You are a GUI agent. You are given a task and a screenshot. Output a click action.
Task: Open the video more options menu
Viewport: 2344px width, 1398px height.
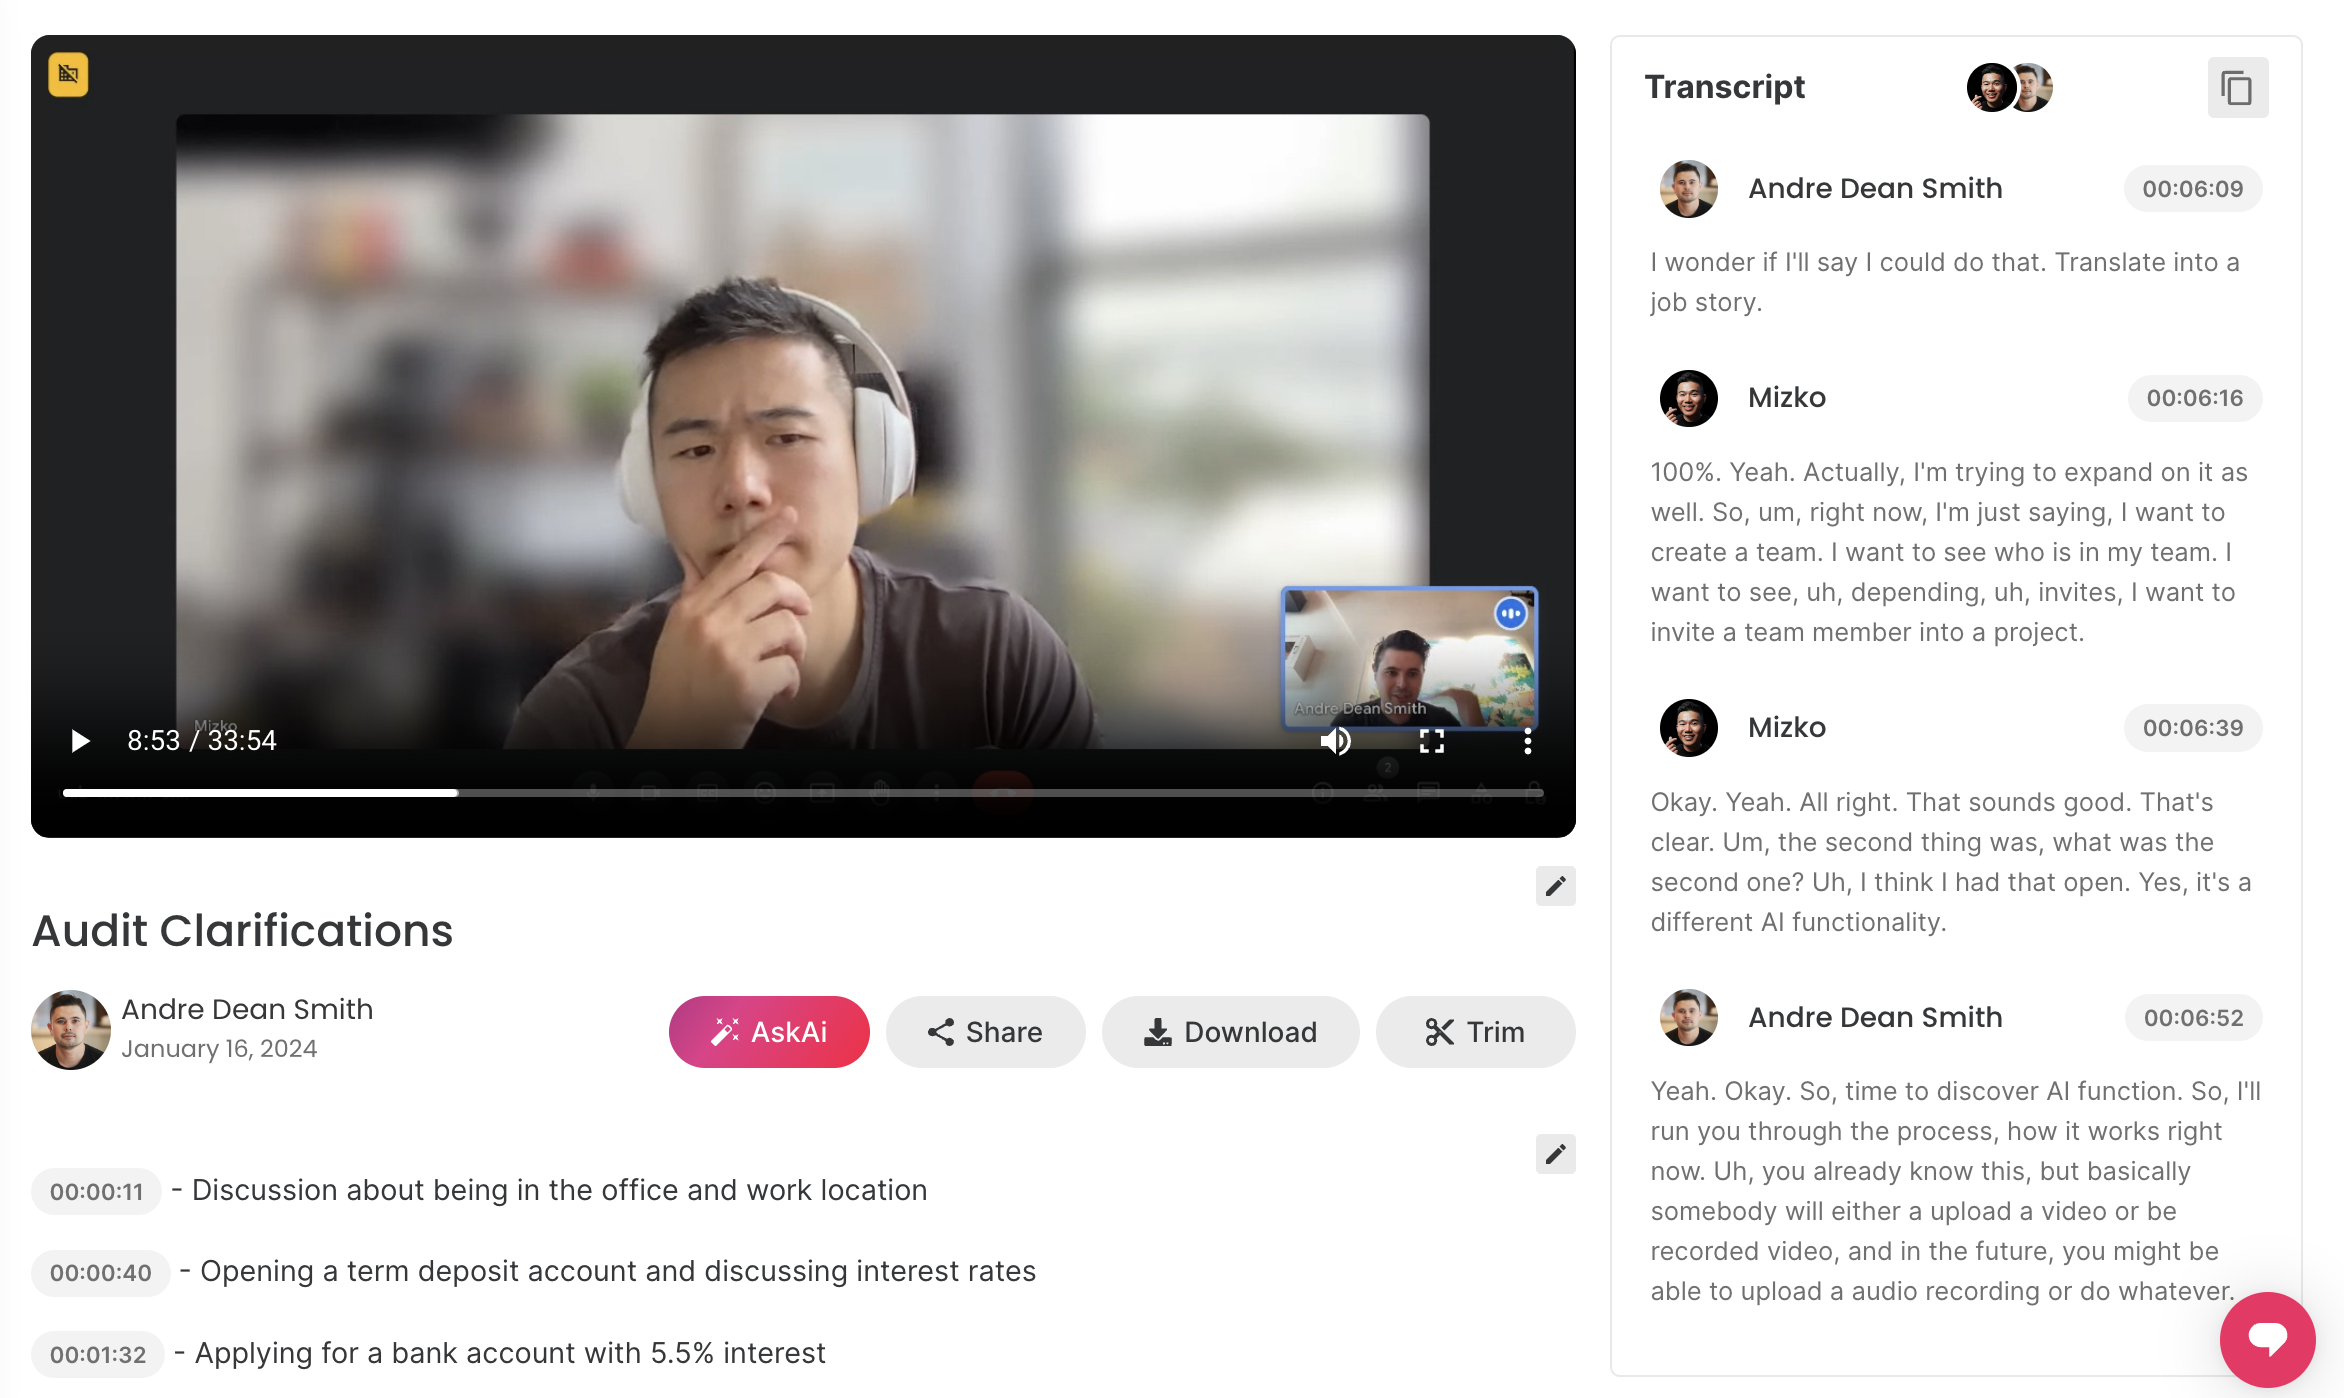coord(1527,741)
